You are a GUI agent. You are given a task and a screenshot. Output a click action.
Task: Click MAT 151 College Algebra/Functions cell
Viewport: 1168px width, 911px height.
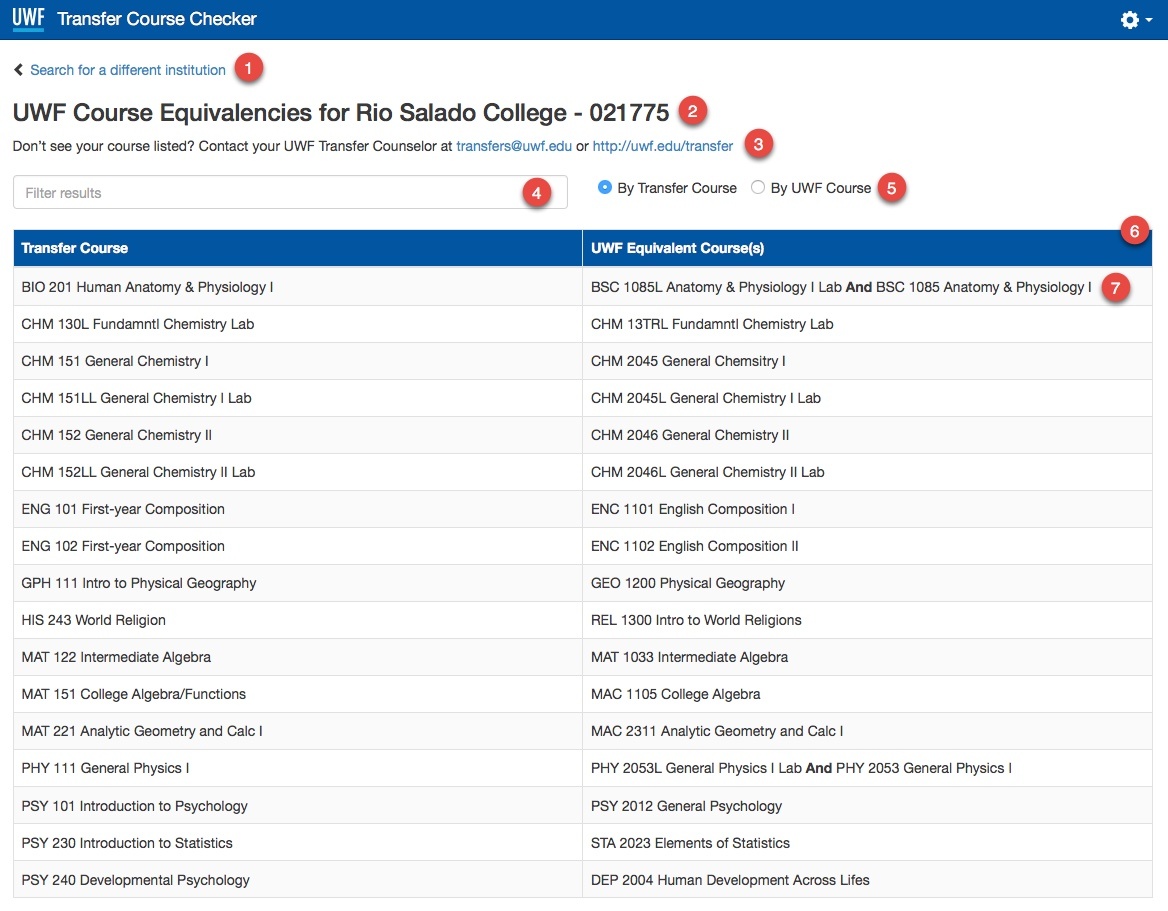298,694
